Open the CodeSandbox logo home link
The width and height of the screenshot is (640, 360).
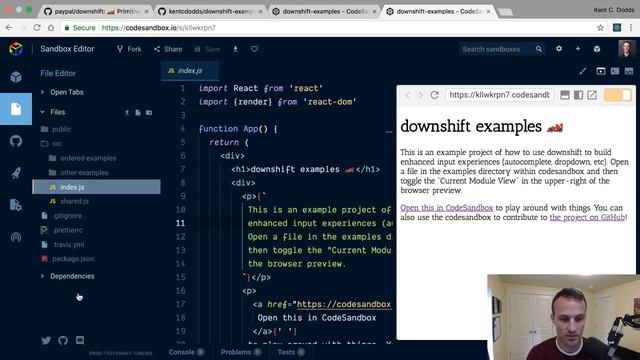pos(16,49)
